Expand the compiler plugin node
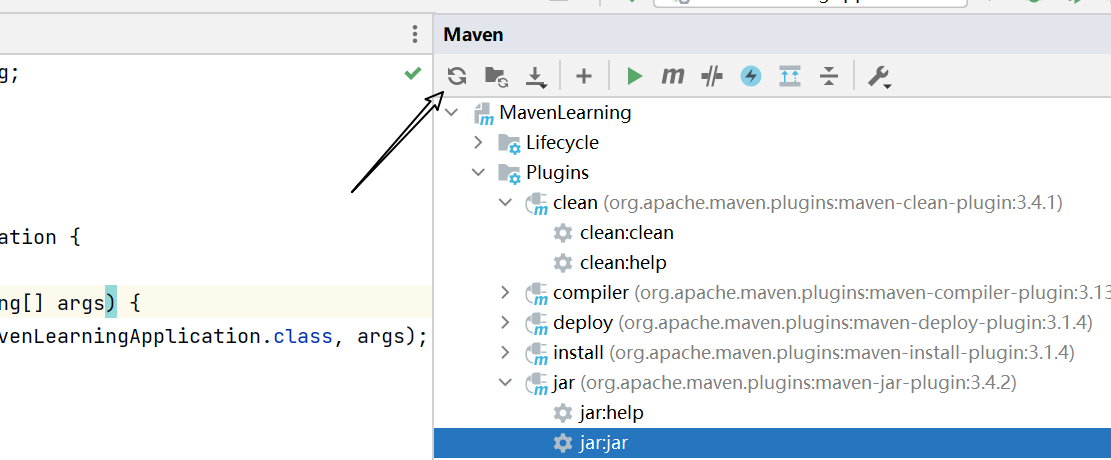This screenshot has width=1111, height=460. coord(505,292)
